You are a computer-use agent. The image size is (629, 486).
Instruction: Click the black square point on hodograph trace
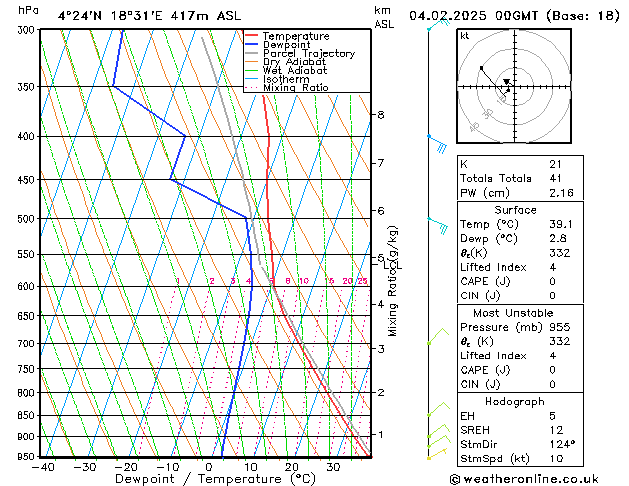click(x=481, y=68)
